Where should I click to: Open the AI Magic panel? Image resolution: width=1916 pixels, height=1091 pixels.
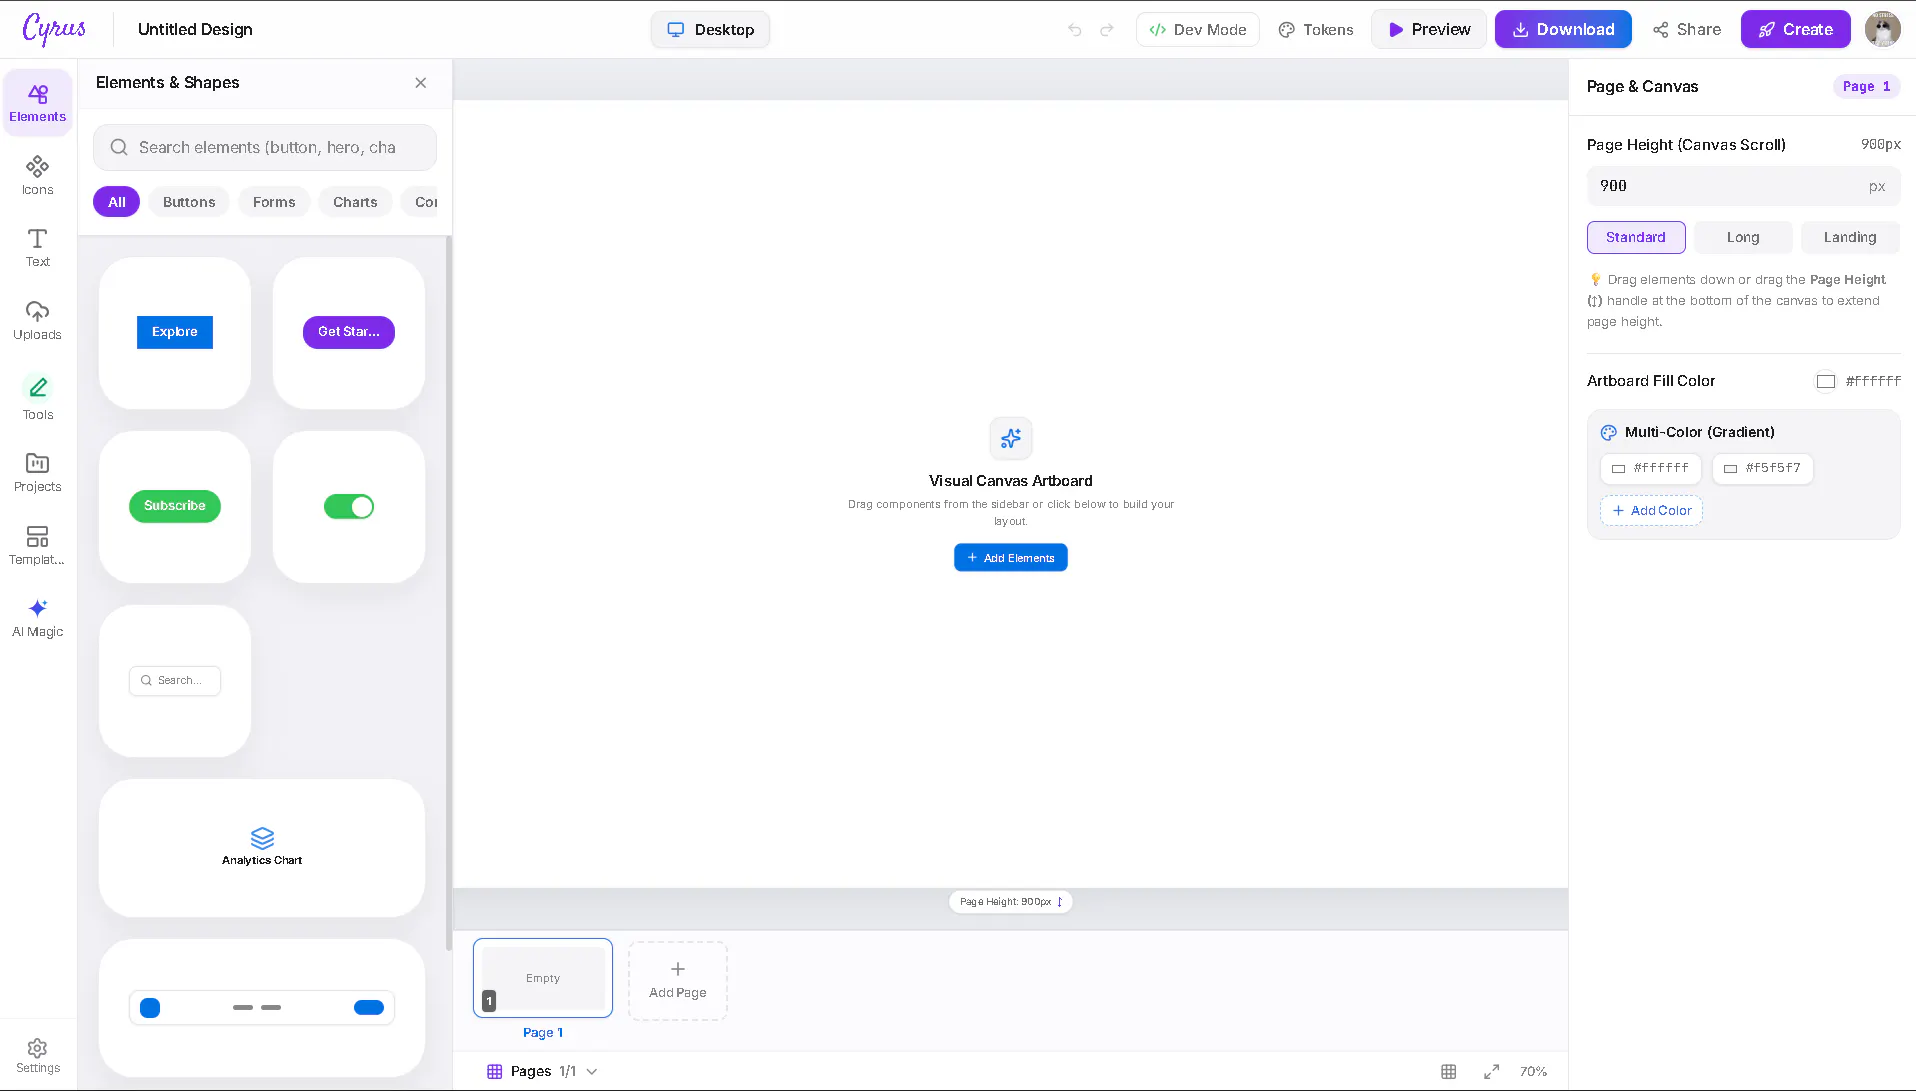pyautogui.click(x=38, y=618)
